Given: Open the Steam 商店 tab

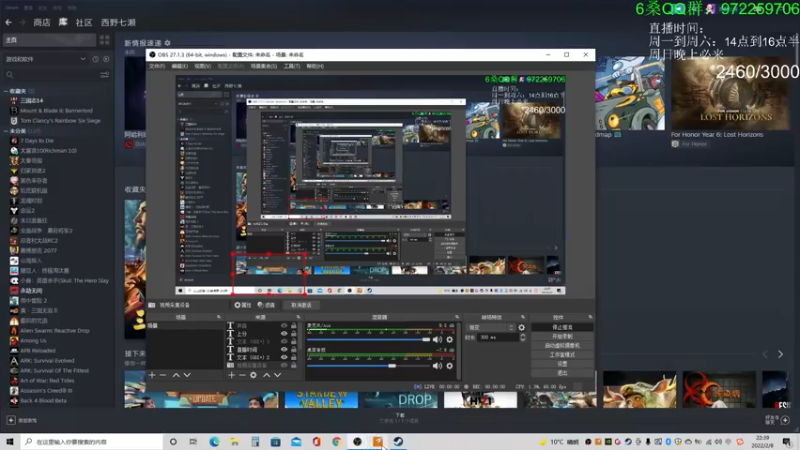Looking at the screenshot, I should click(x=42, y=22).
